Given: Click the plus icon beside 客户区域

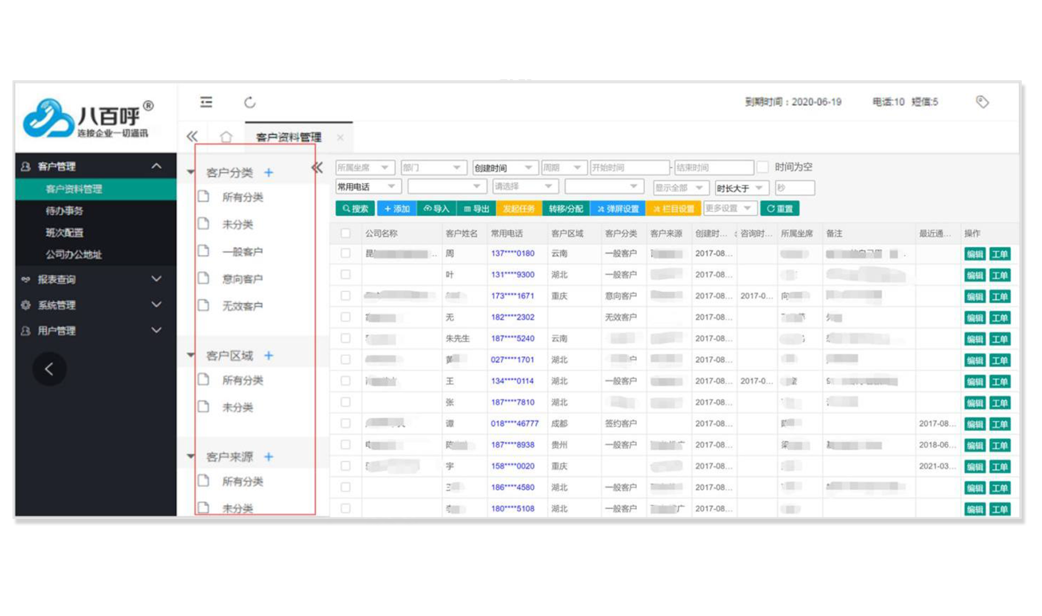Looking at the screenshot, I should 269,356.
